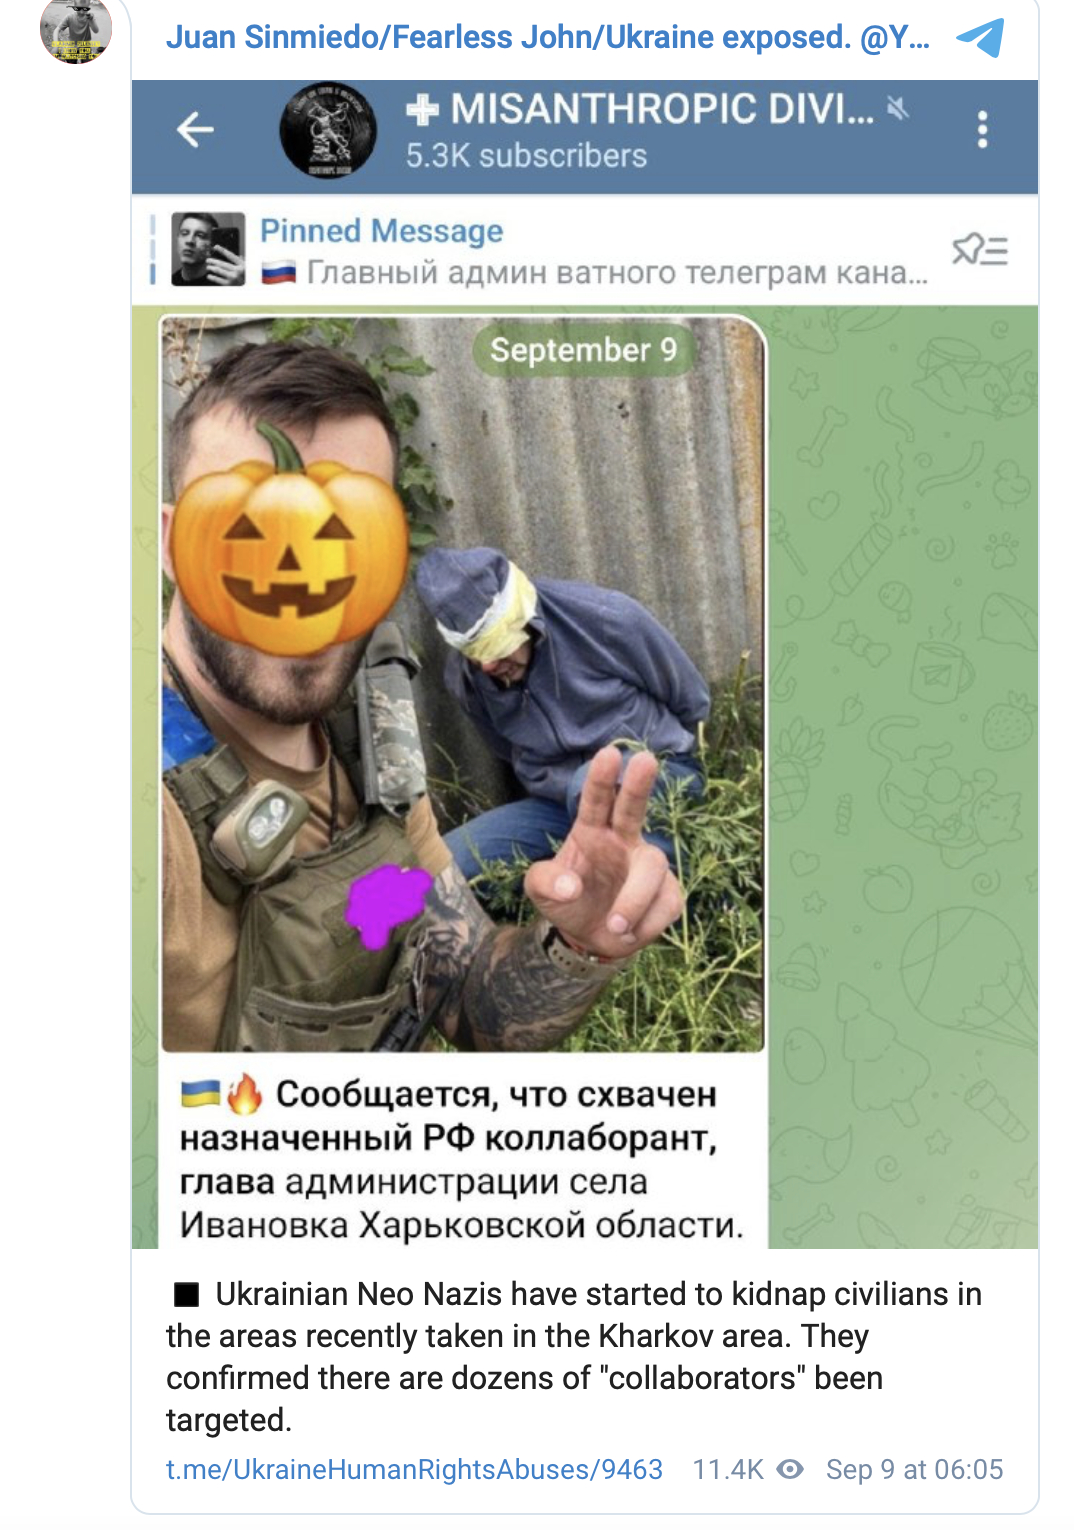This screenshot has width=1074, height=1530.
Task: Open the selfie photo in the post
Action: point(462,684)
